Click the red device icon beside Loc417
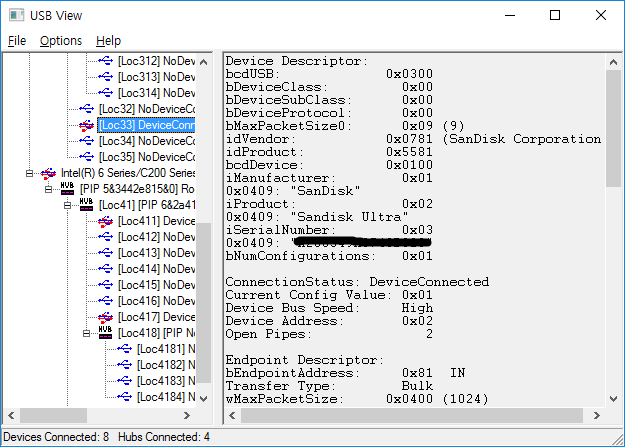Viewport: 625px width, 447px height. pos(106,317)
